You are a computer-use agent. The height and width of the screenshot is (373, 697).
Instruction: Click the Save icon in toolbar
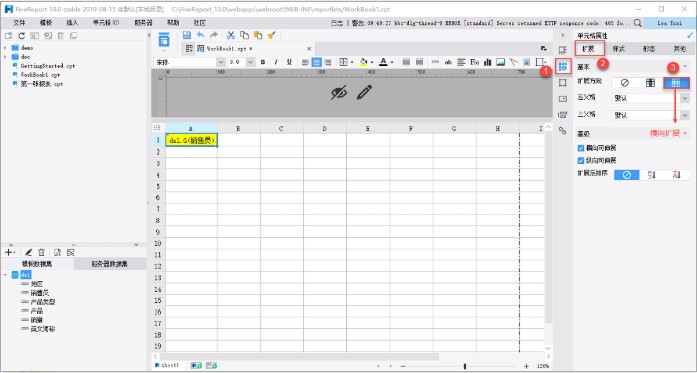(x=187, y=35)
